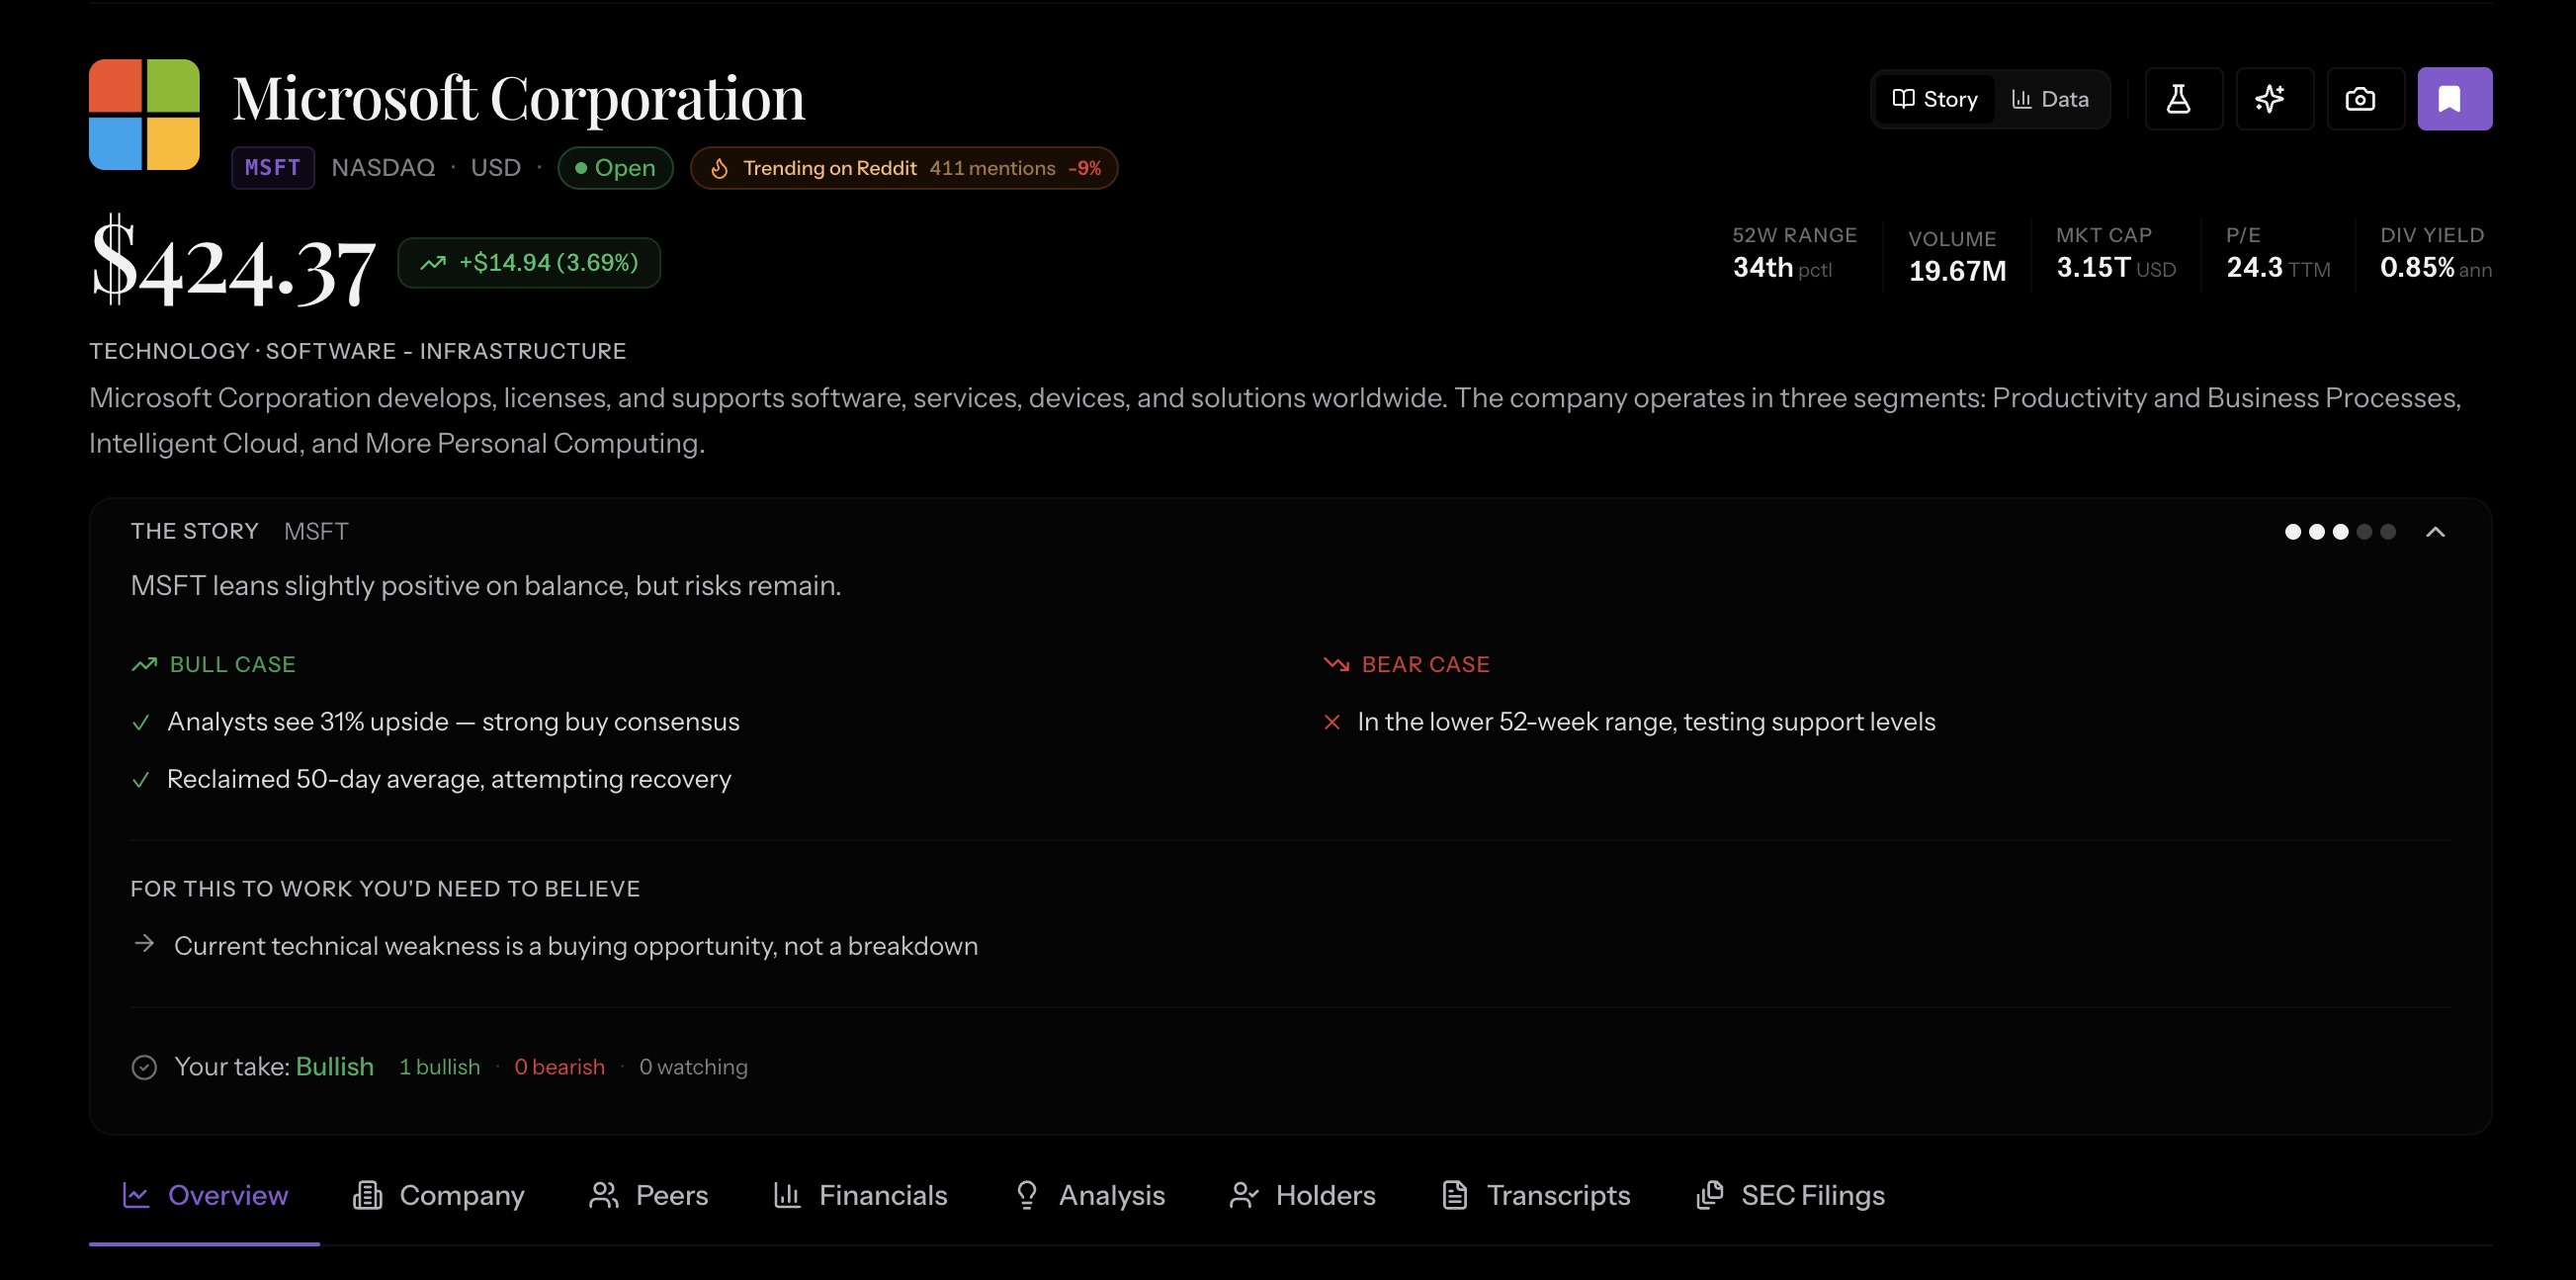2576x1280 pixels.
Task: Select the 0 bearish count
Action: [x=559, y=1067]
